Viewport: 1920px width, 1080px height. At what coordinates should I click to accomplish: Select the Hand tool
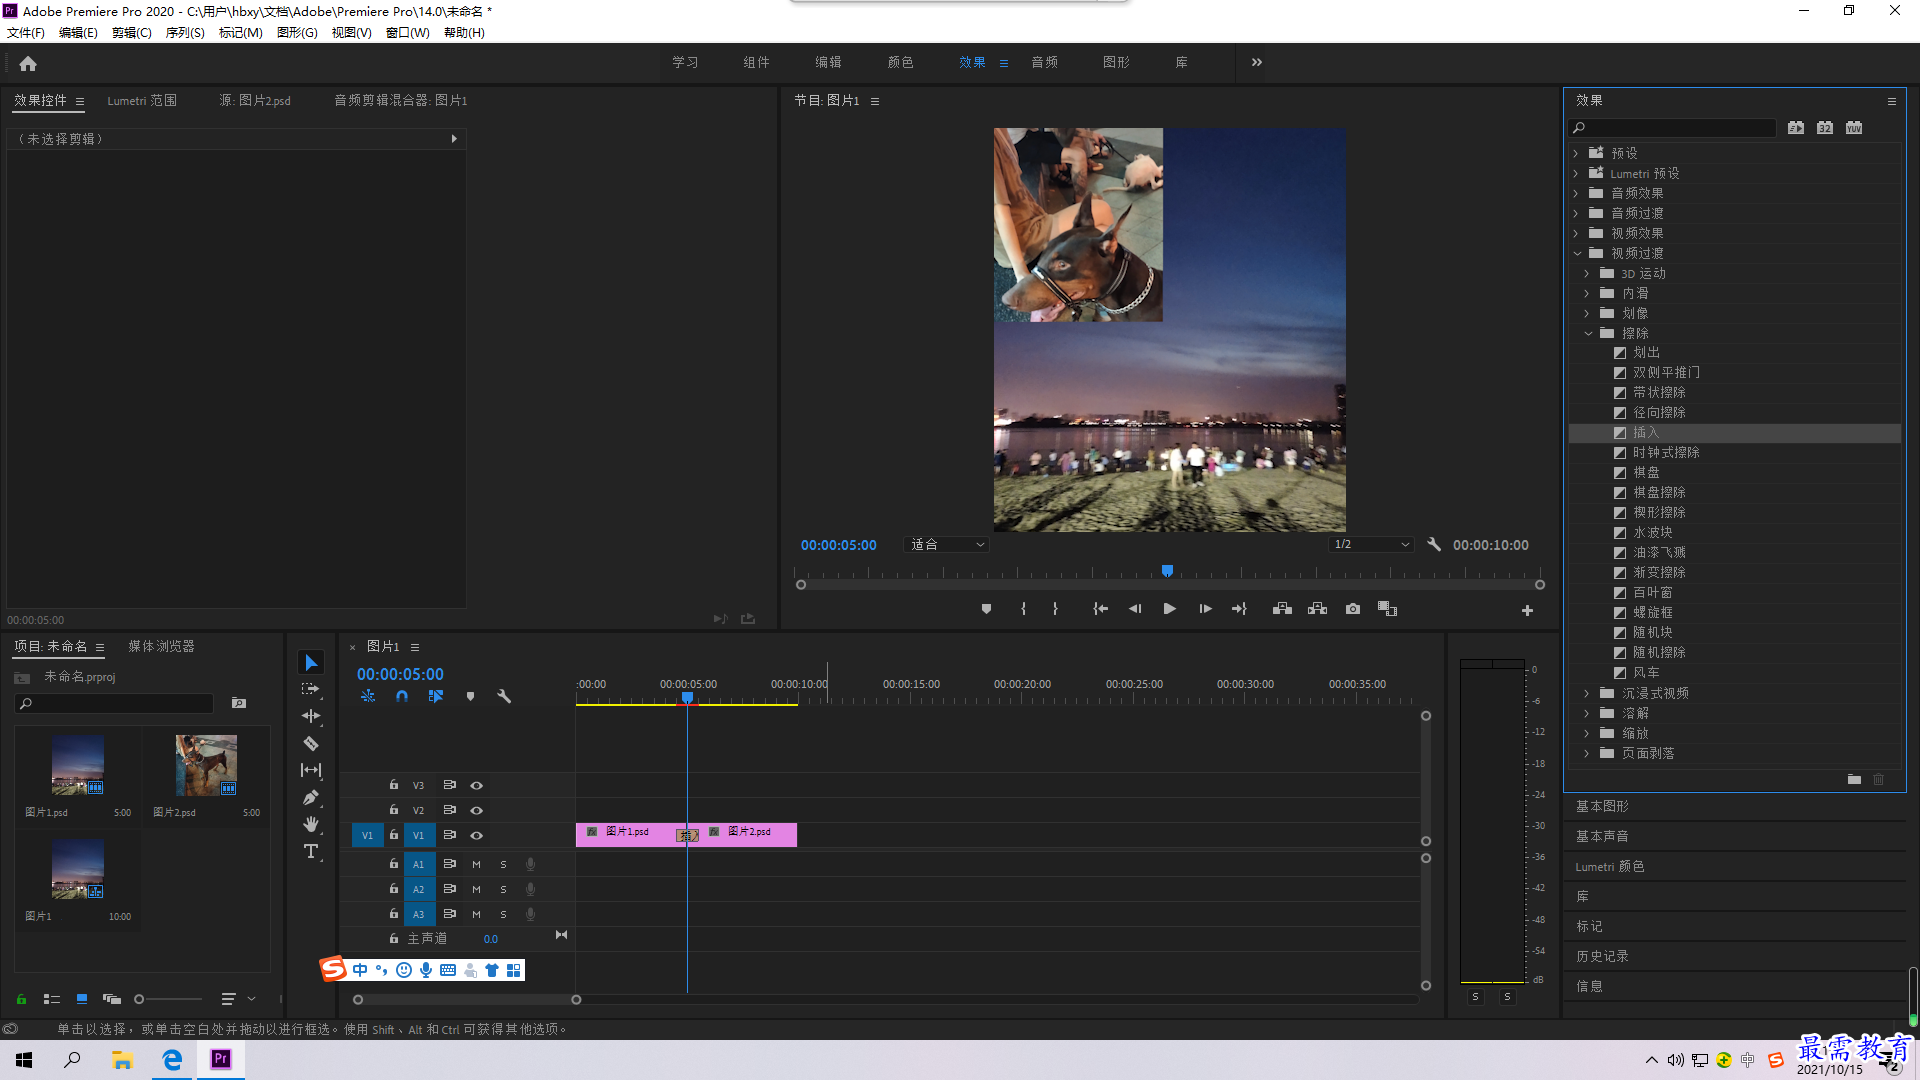coord(311,824)
